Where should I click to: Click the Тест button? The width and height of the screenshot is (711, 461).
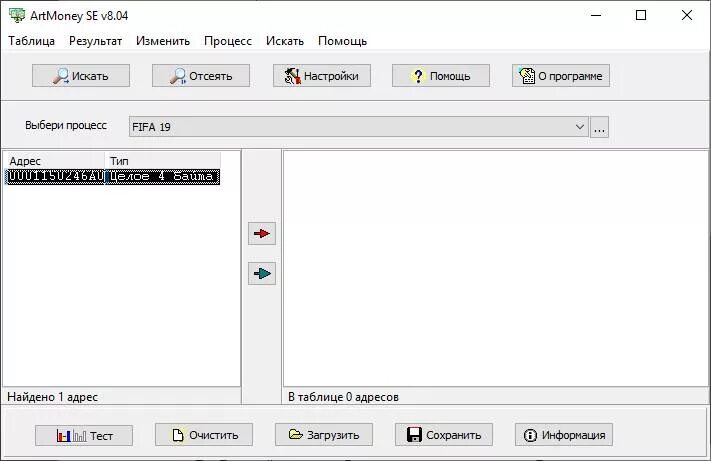tap(84, 435)
